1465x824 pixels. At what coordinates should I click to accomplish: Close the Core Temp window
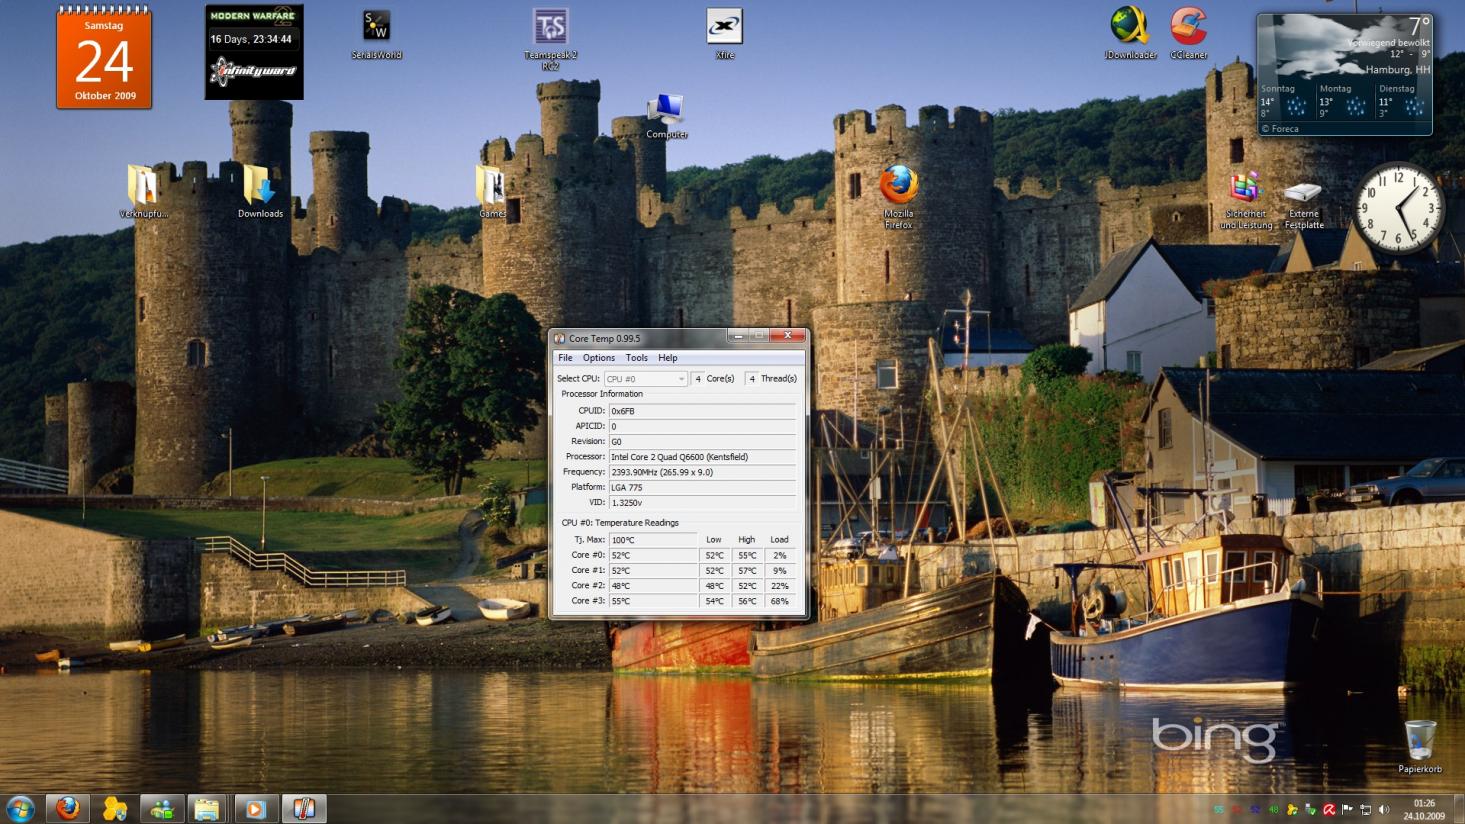787,336
